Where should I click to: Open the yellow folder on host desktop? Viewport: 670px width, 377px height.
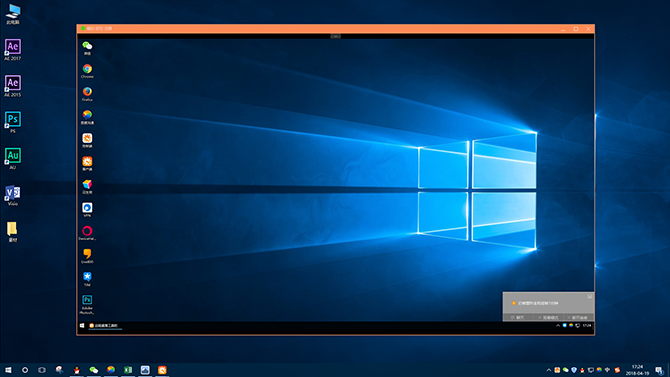point(13,231)
